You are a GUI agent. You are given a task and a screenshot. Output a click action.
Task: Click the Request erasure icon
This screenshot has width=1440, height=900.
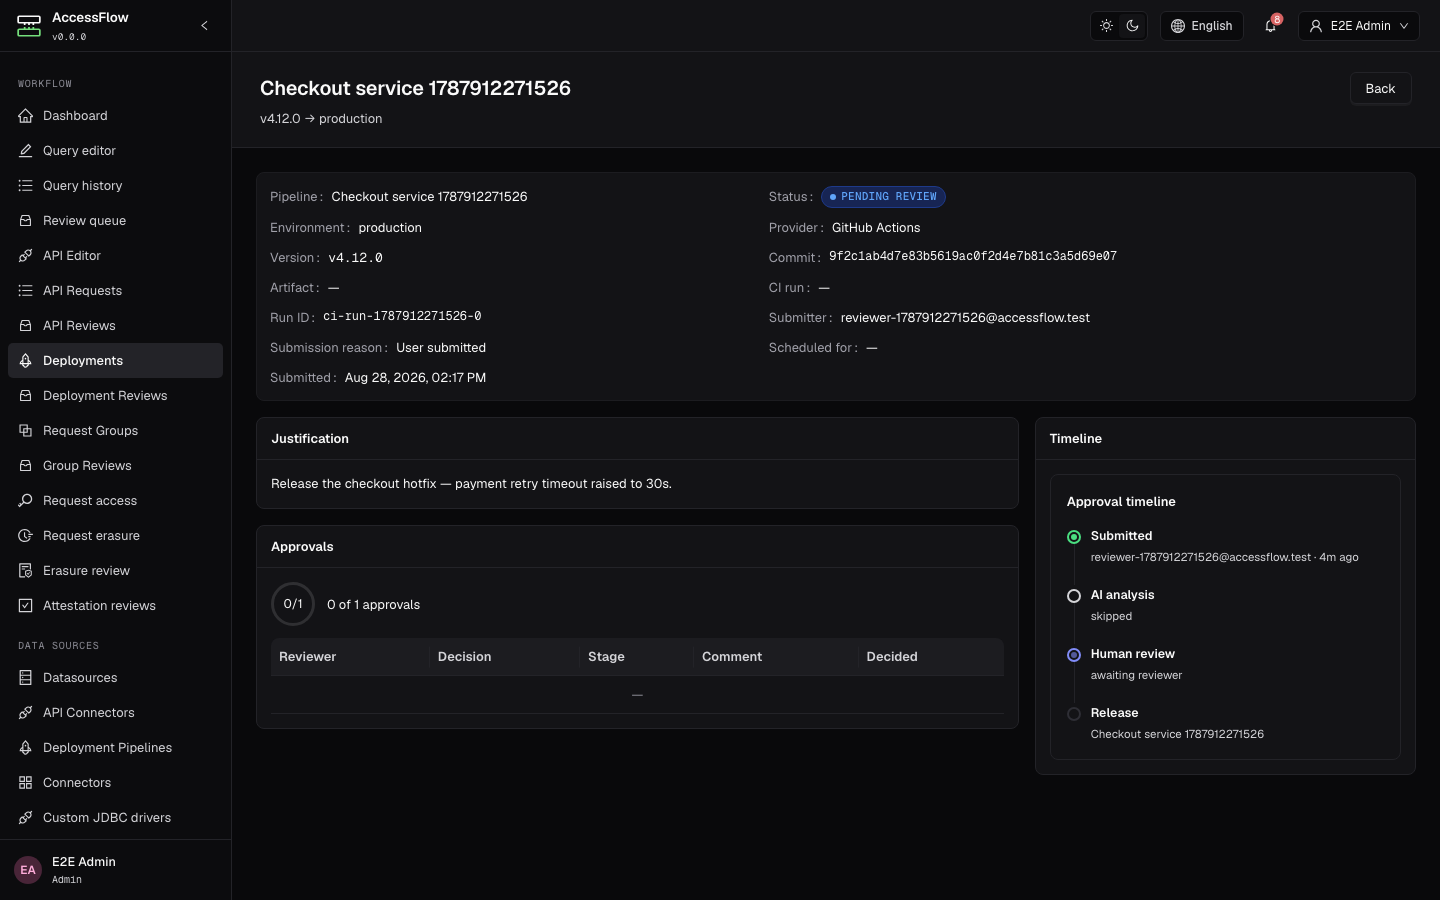tap(26, 536)
